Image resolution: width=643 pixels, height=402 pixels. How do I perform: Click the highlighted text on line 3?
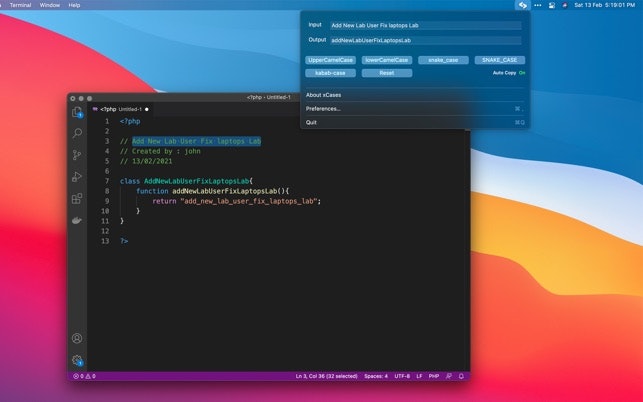pyautogui.click(x=196, y=141)
